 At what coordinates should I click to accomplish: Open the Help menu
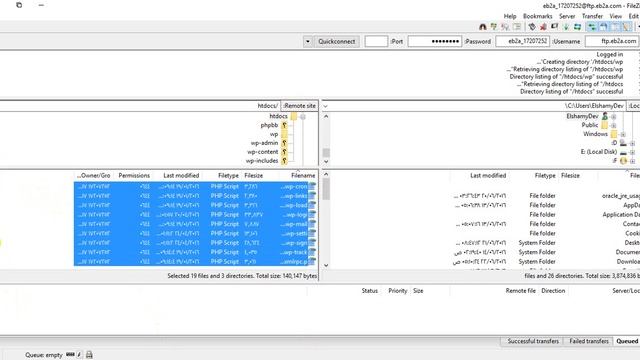510,16
